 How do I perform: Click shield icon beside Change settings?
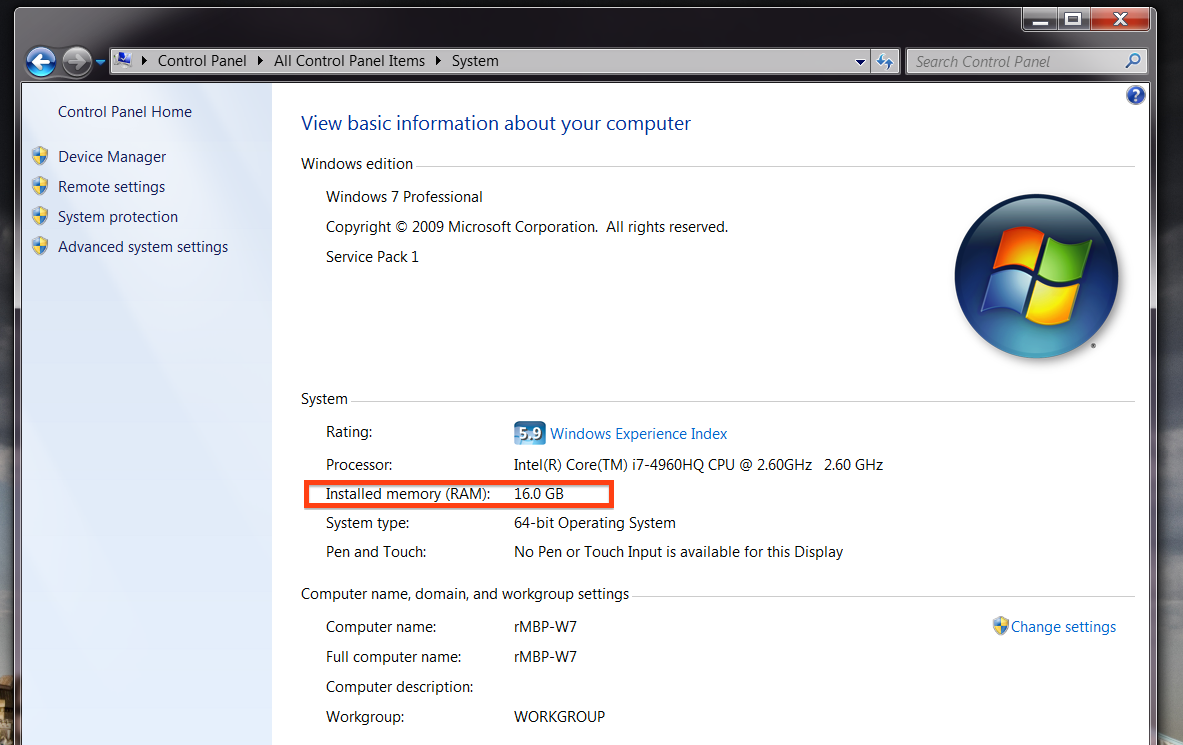tap(1000, 626)
